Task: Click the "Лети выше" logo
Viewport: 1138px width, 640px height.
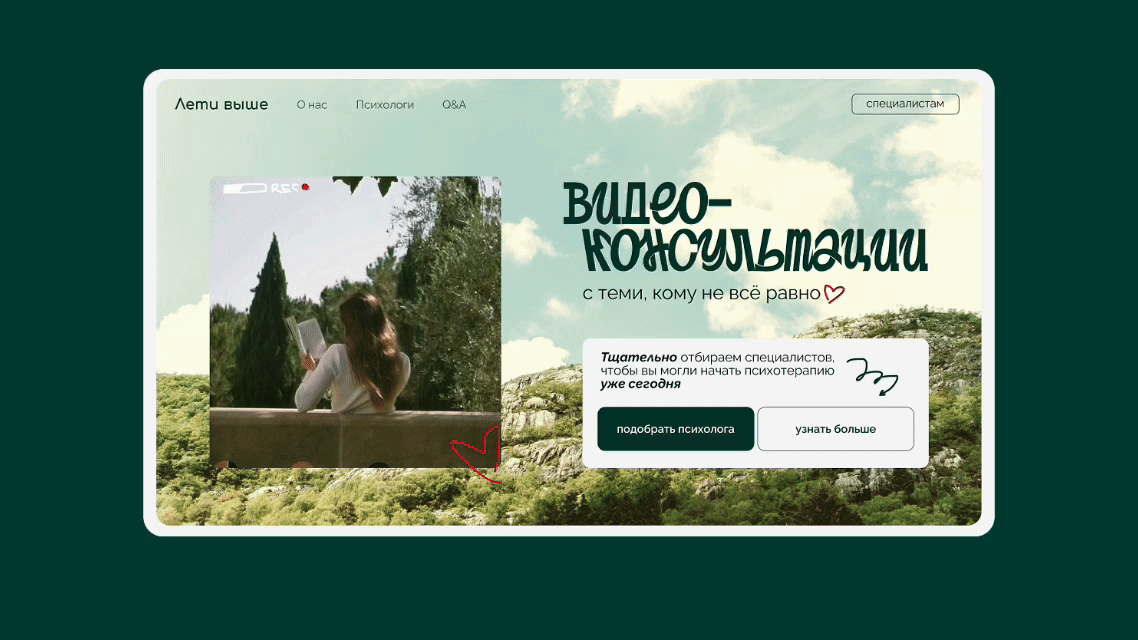Action: 221,104
